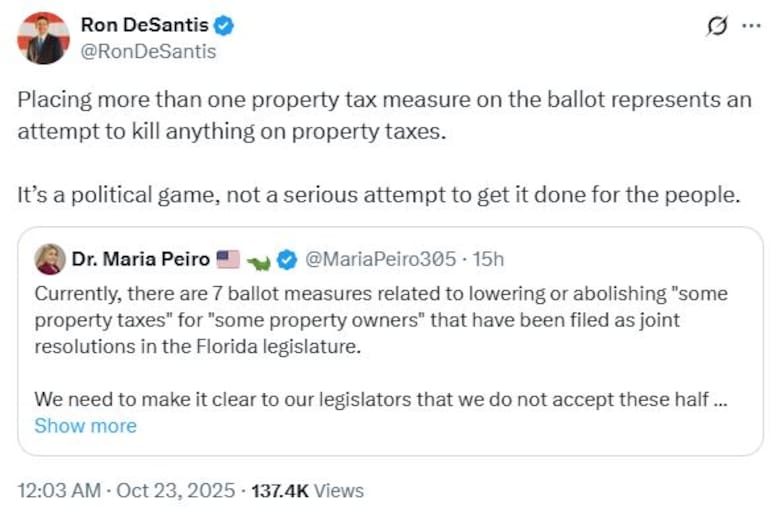Image resolution: width=780 pixels, height=516 pixels.
Task: Click the 15h timestamp on quoted tweet
Action: point(488,260)
